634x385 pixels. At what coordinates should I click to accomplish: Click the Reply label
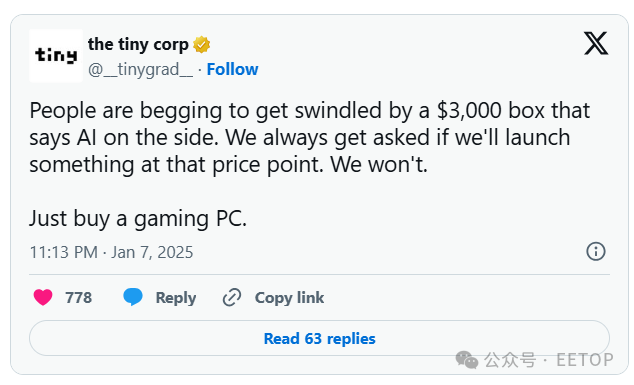click(176, 298)
